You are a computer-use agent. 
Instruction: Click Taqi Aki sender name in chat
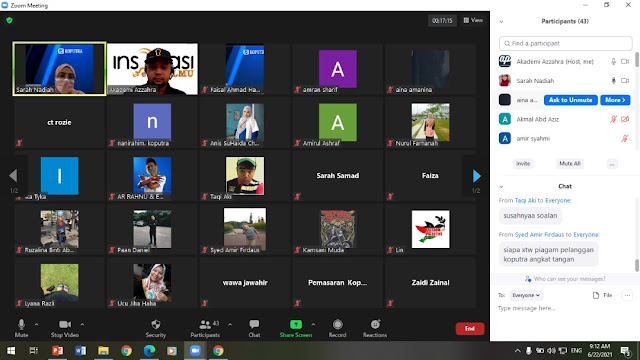525,200
